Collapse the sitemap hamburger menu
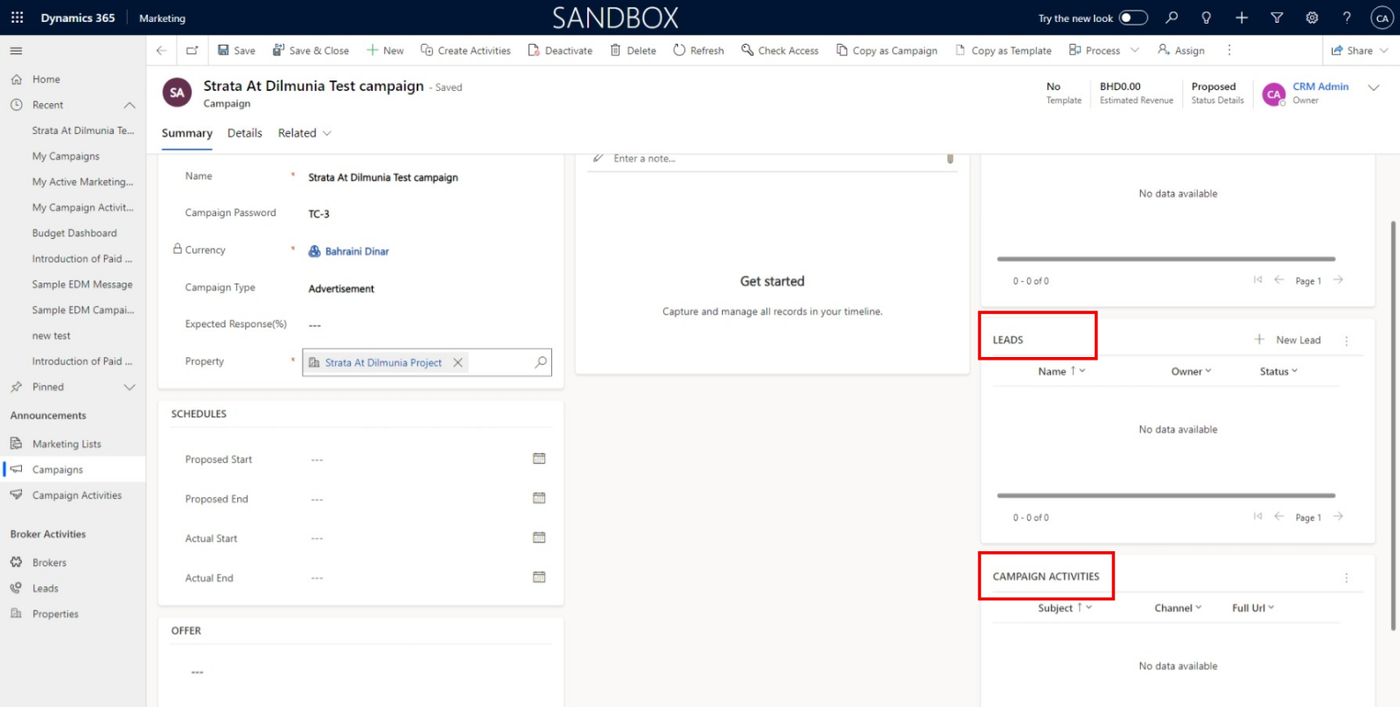Image resolution: width=1400 pixels, height=707 pixels. (16, 51)
